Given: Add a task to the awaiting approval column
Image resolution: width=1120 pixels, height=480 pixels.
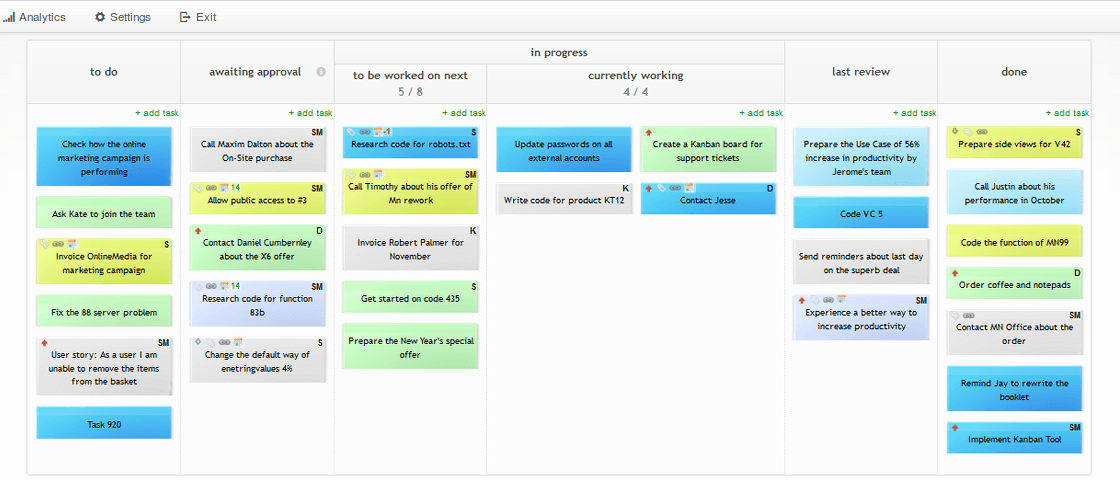Looking at the screenshot, I should pyautogui.click(x=310, y=113).
